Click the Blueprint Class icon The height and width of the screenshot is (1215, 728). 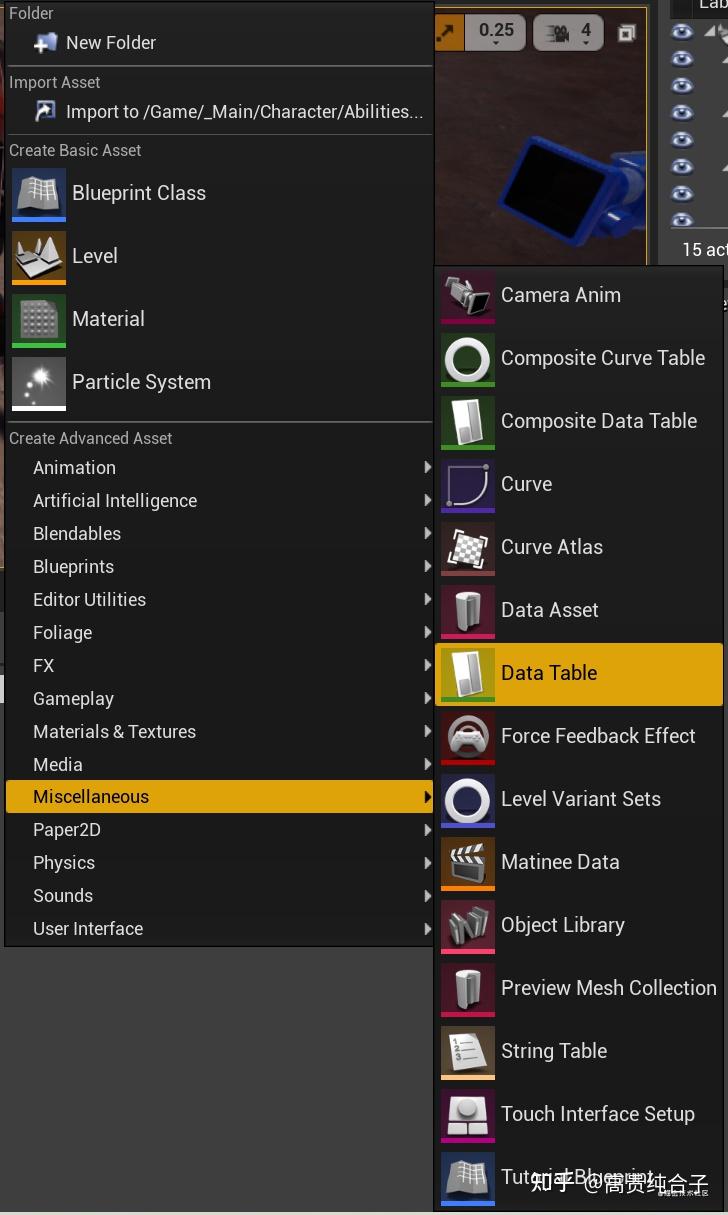point(39,194)
